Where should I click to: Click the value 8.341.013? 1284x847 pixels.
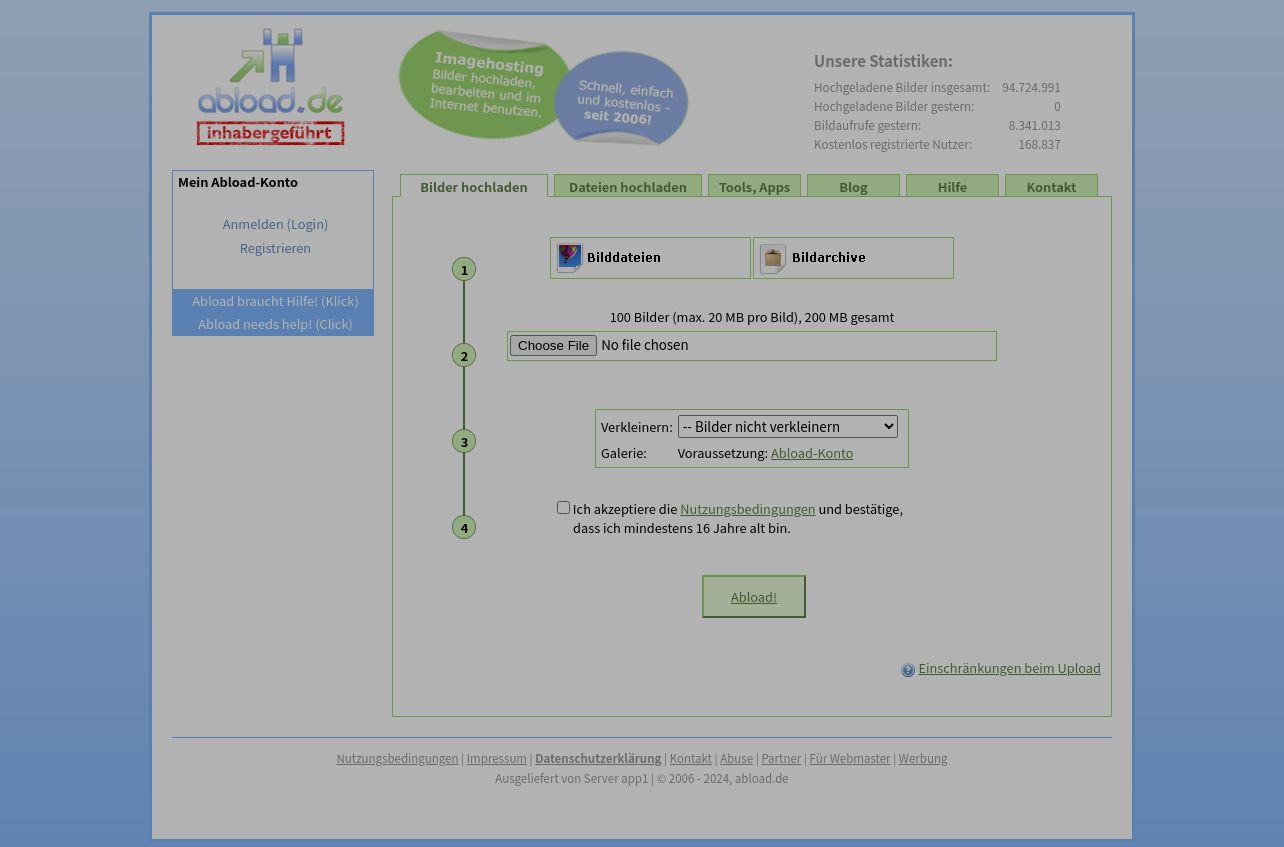tap(1034, 126)
